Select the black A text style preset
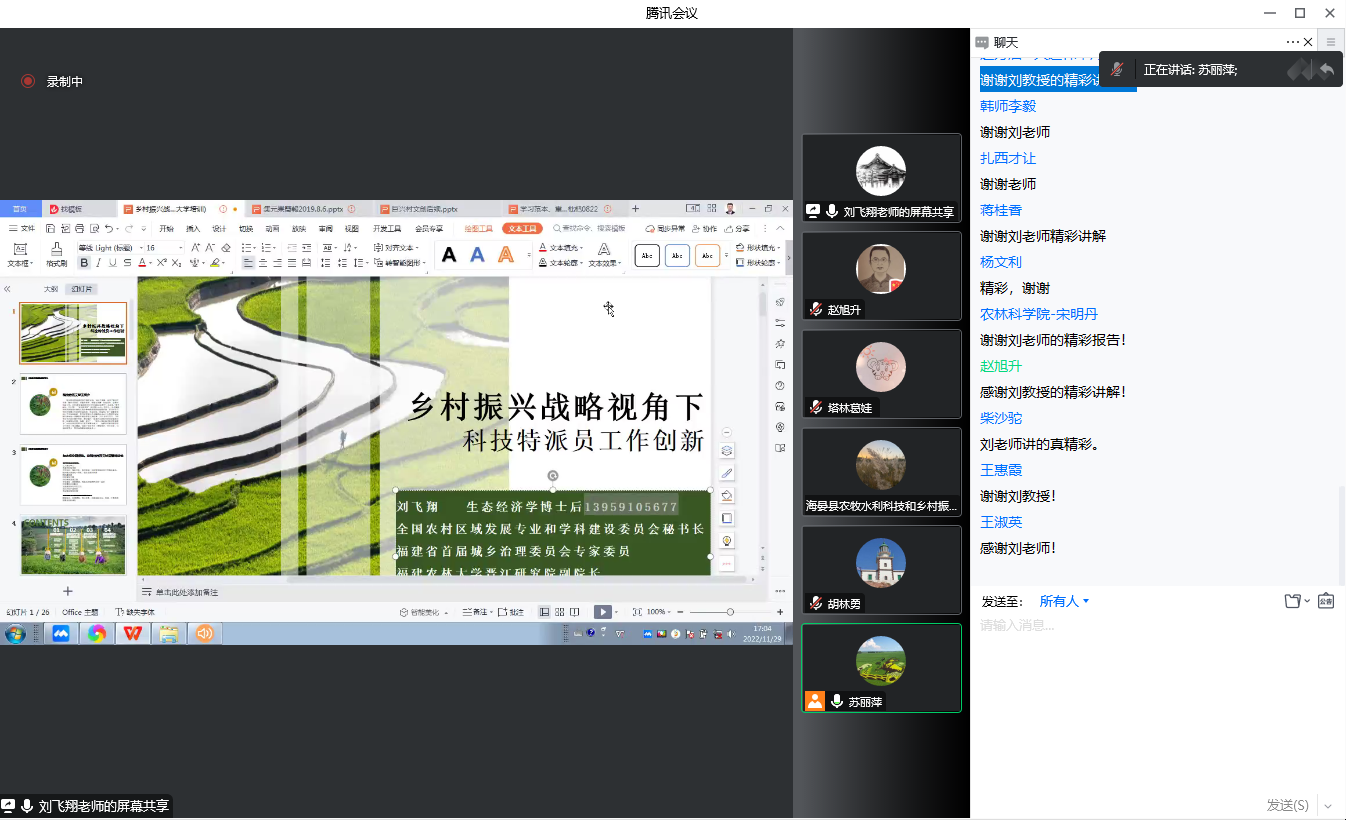Image resolution: width=1346 pixels, height=820 pixels. point(449,255)
